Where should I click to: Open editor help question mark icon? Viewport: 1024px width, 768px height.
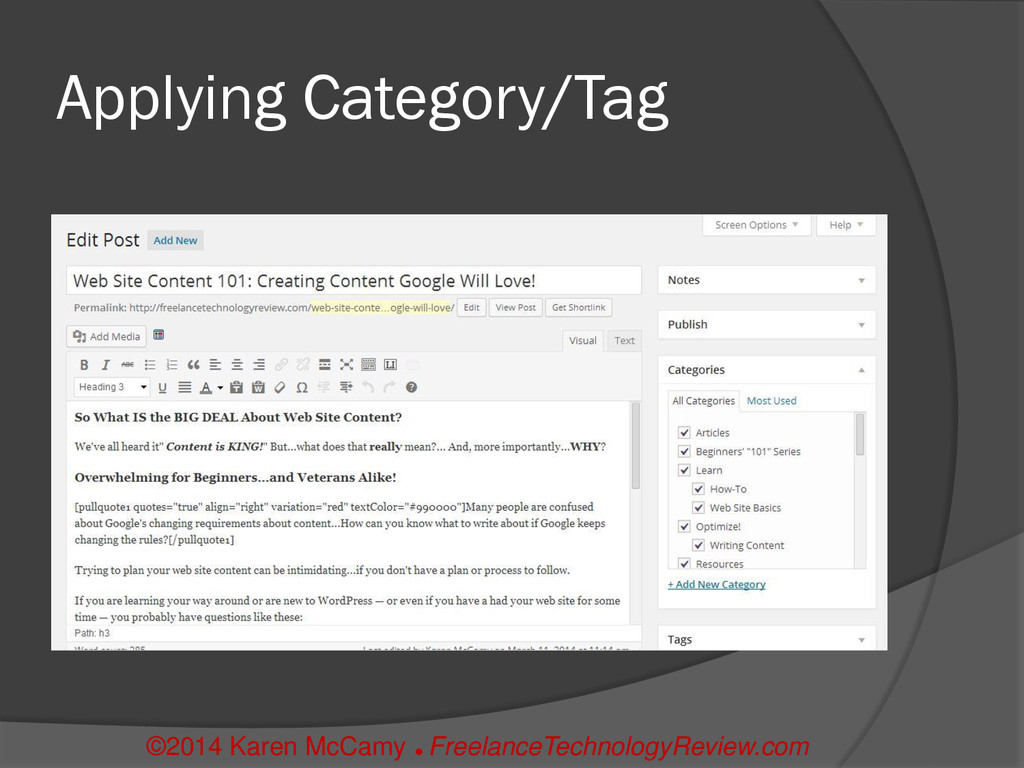(x=411, y=387)
